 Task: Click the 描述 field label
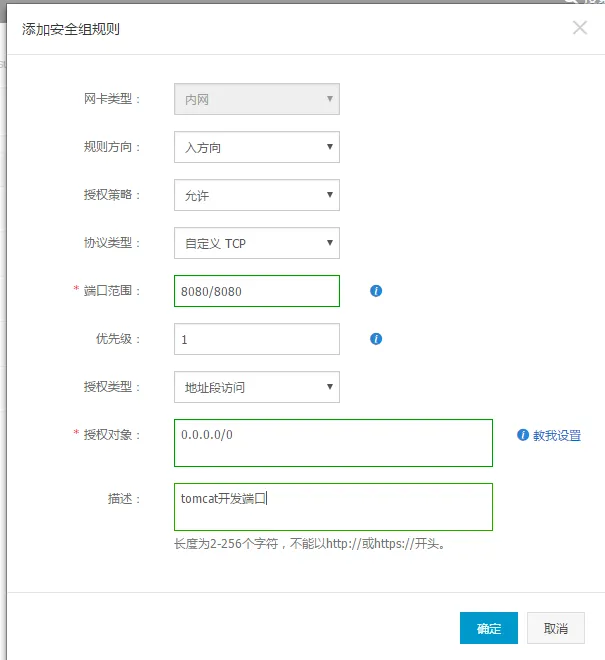pos(124,498)
